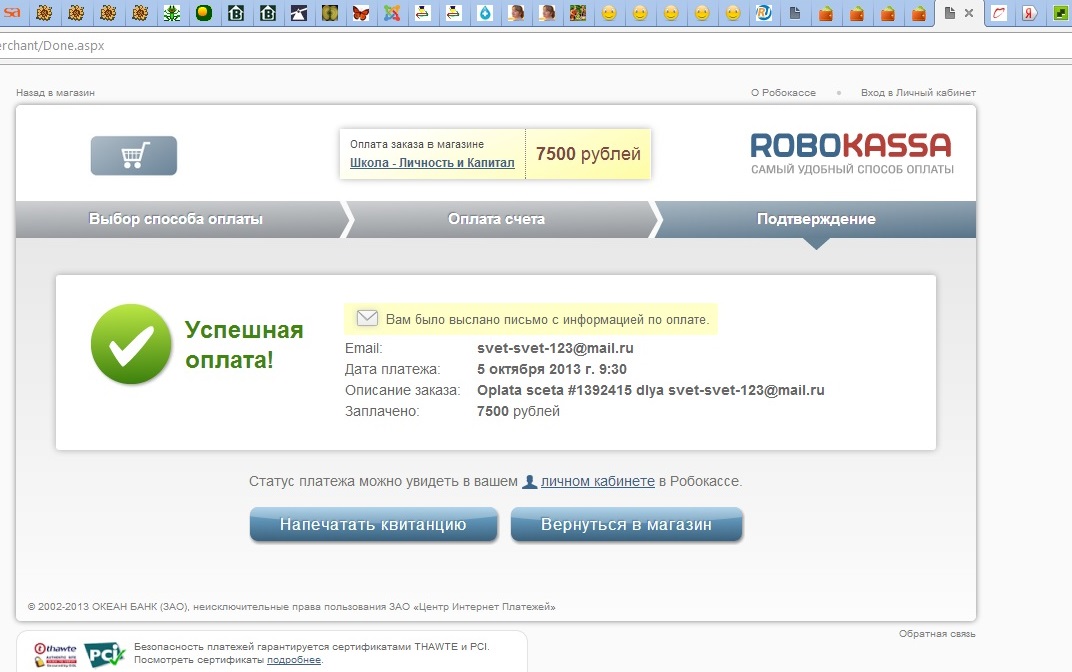Open 'Школа - Личность и Капитал' shop link
The image size is (1072, 672).
click(432, 163)
